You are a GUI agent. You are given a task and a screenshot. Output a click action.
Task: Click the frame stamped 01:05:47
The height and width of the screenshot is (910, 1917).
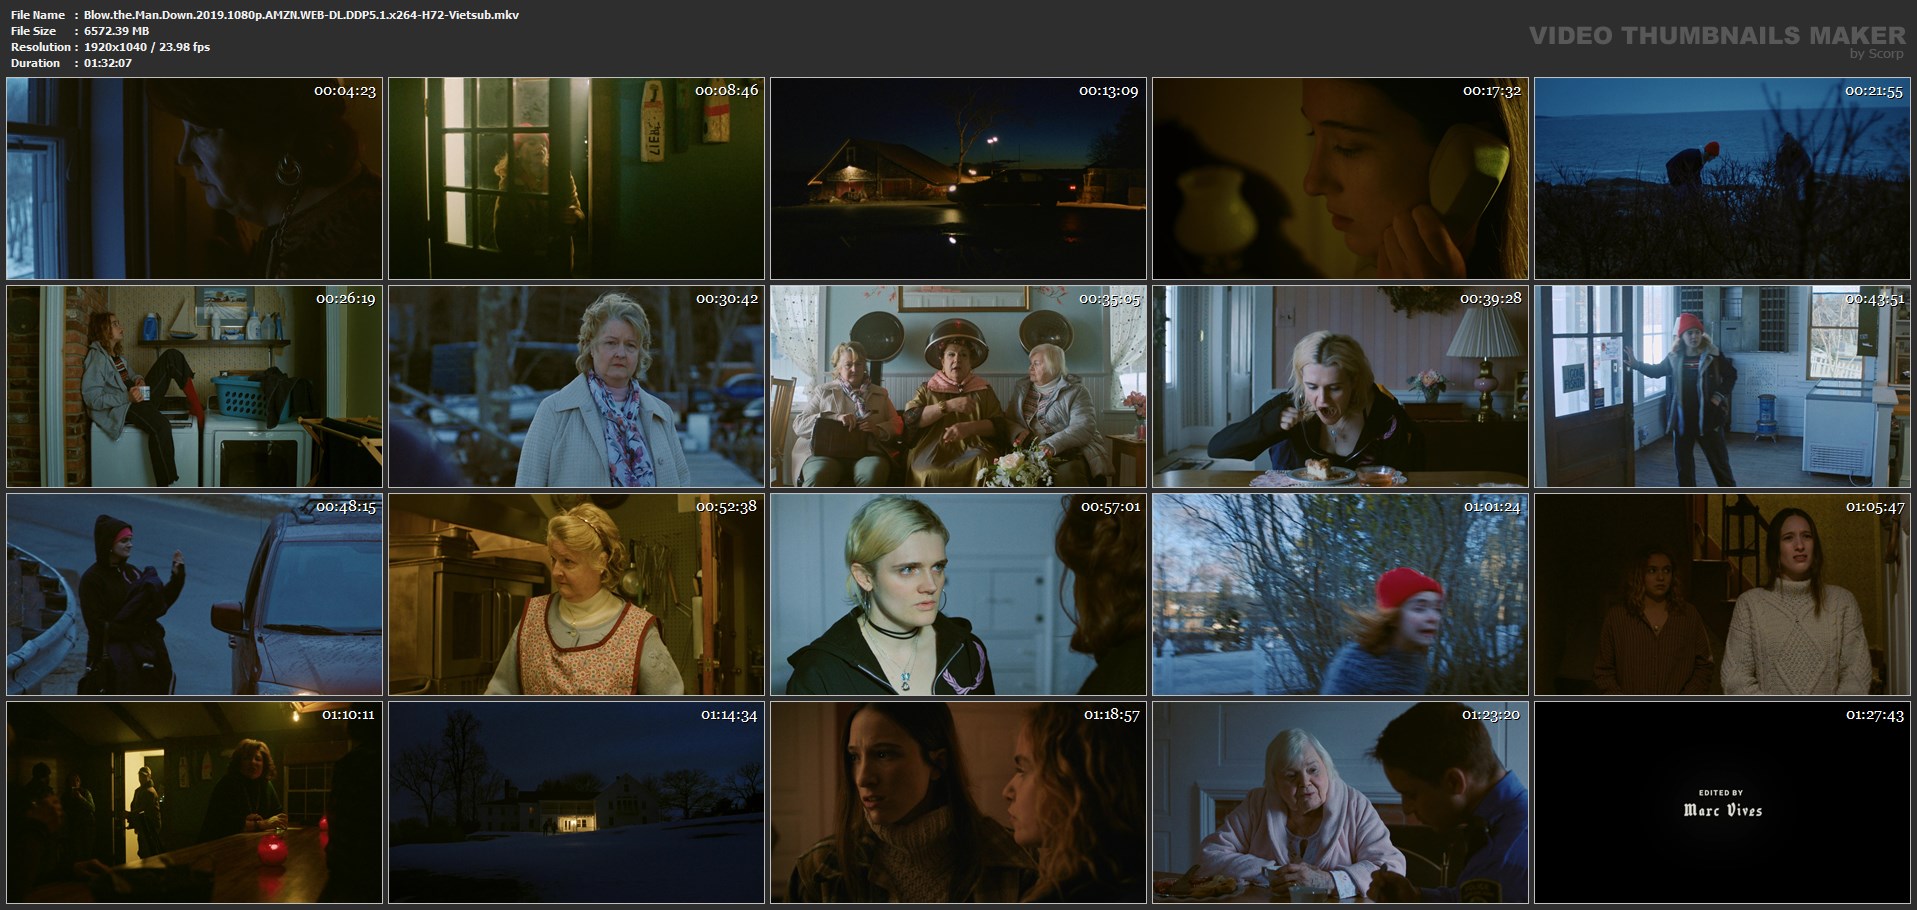point(1722,595)
